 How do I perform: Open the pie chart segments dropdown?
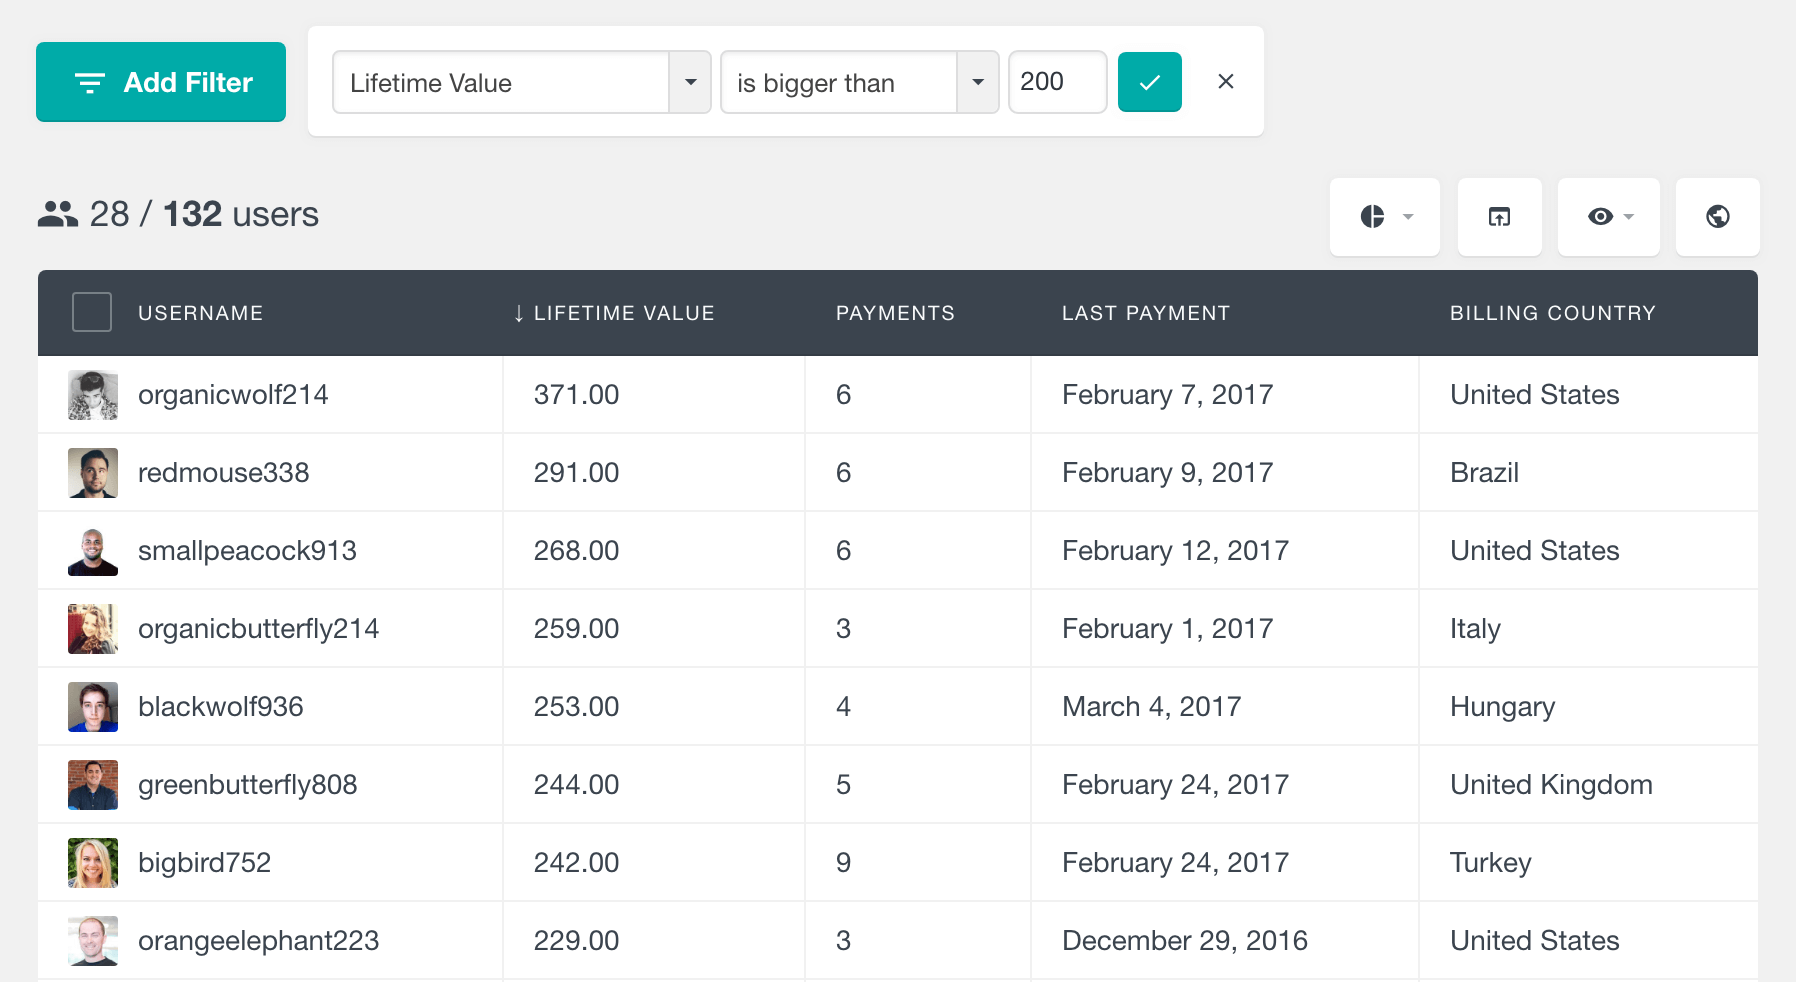pyautogui.click(x=1385, y=217)
